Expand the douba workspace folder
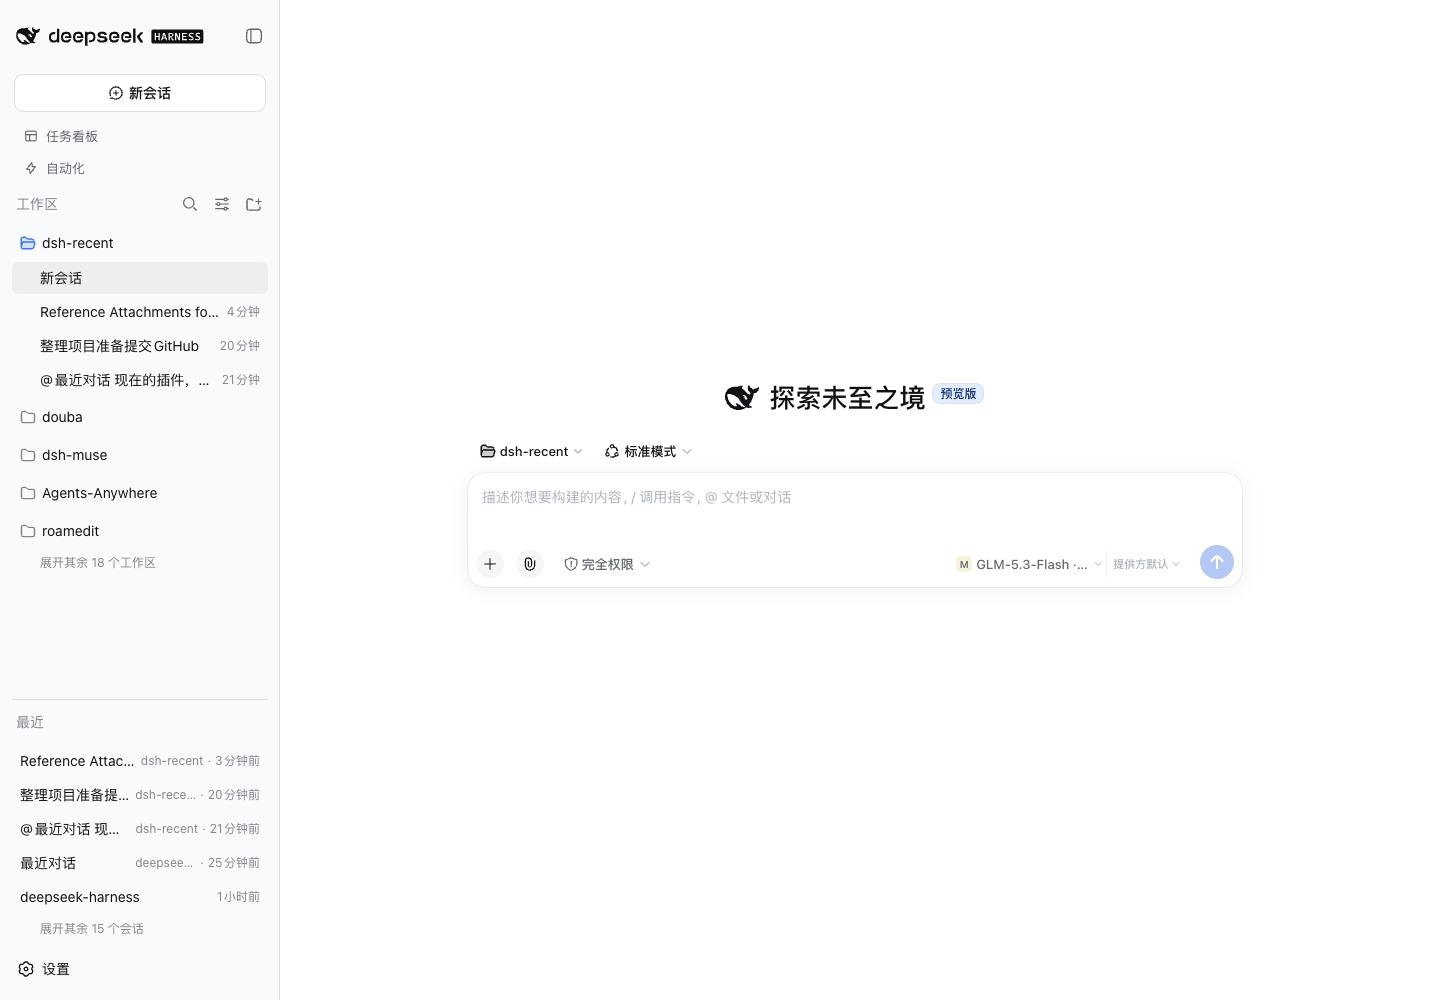The image size is (1440, 1000). tap(140, 417)
